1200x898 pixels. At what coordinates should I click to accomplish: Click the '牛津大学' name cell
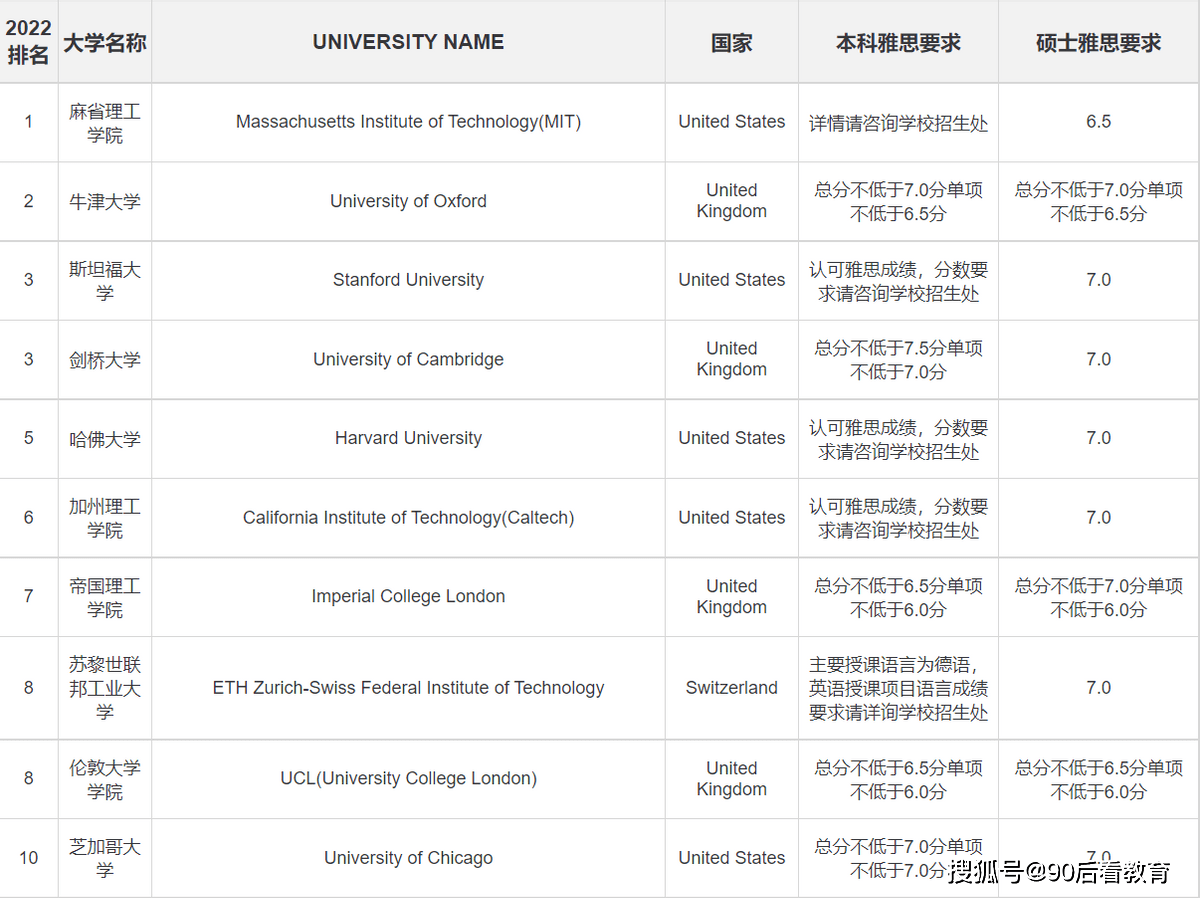pyautogui.click(x=105, y=202)
